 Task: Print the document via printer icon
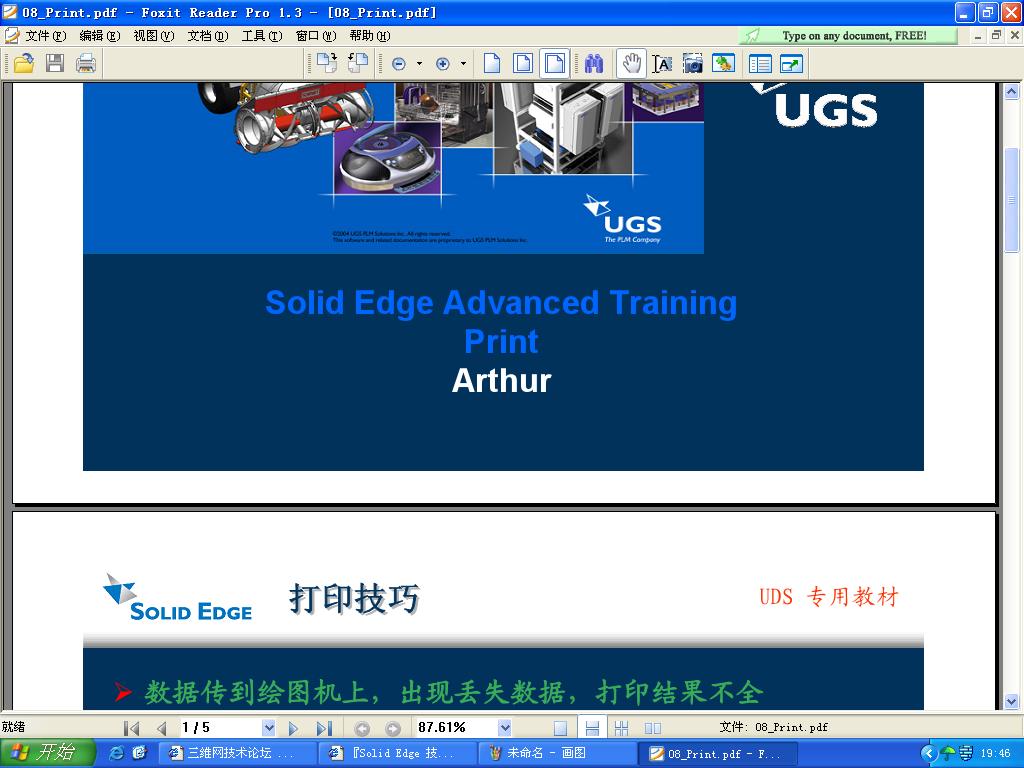pos(86,63)
